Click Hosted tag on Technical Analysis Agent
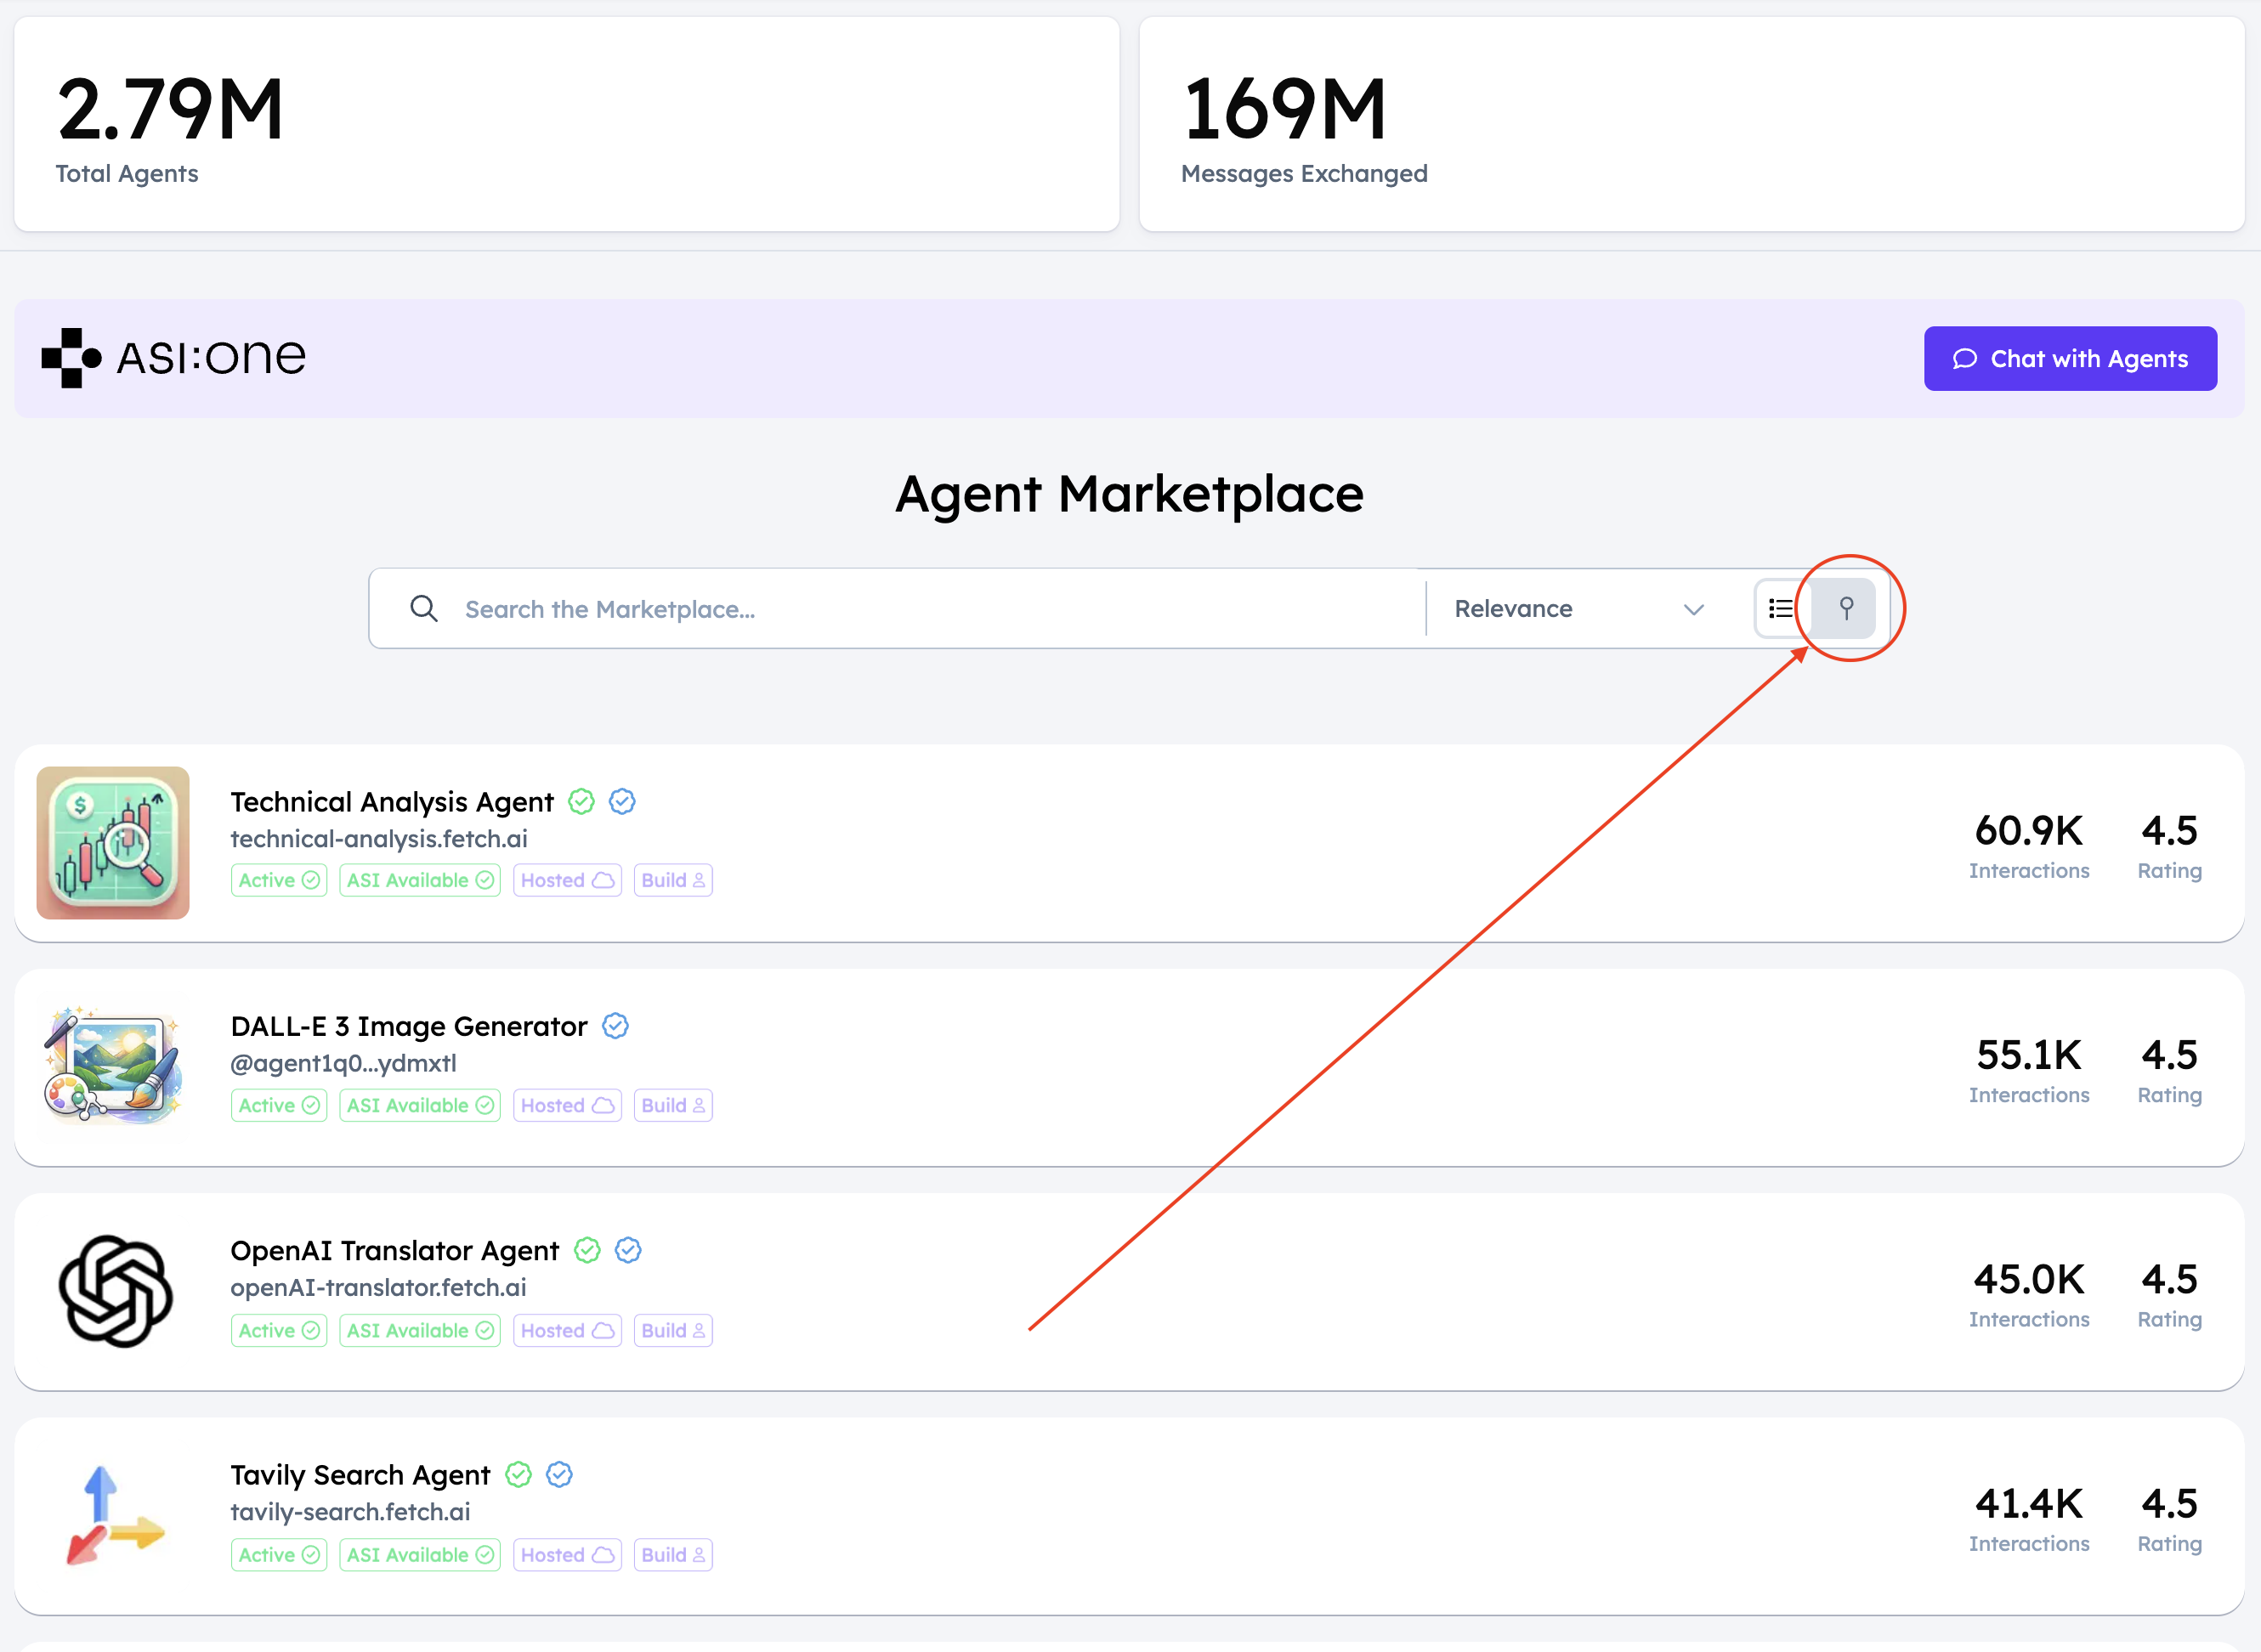This screenshot has width=2261, height=1652. (567, 880)
